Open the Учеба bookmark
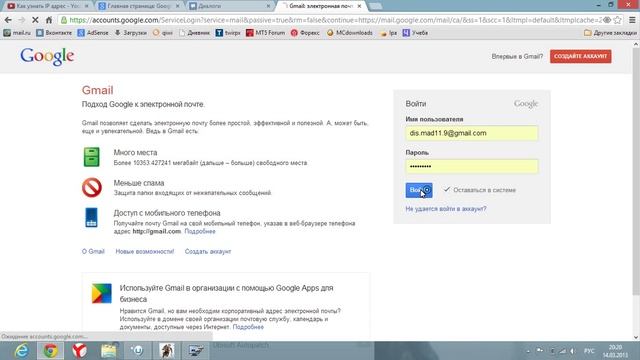The height and width of the screenshot is (360, 640). point(415,33)
